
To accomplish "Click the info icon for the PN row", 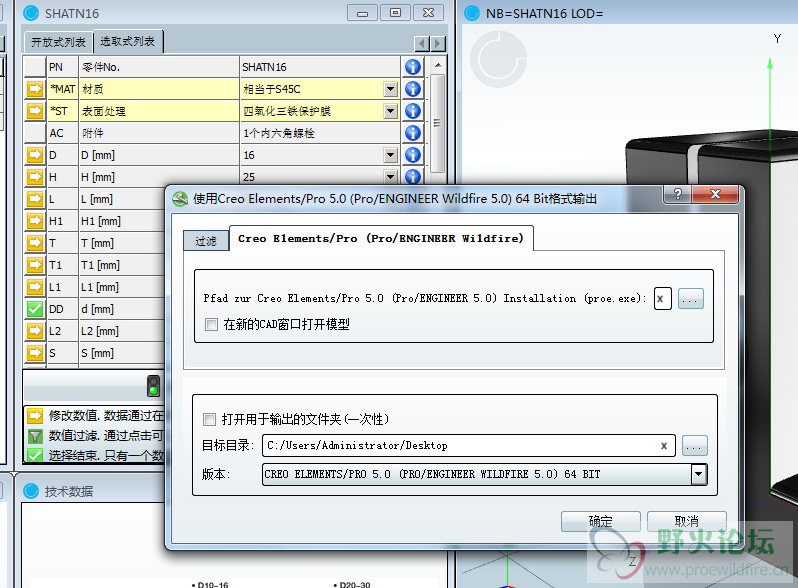I will [x=413, y=67].
